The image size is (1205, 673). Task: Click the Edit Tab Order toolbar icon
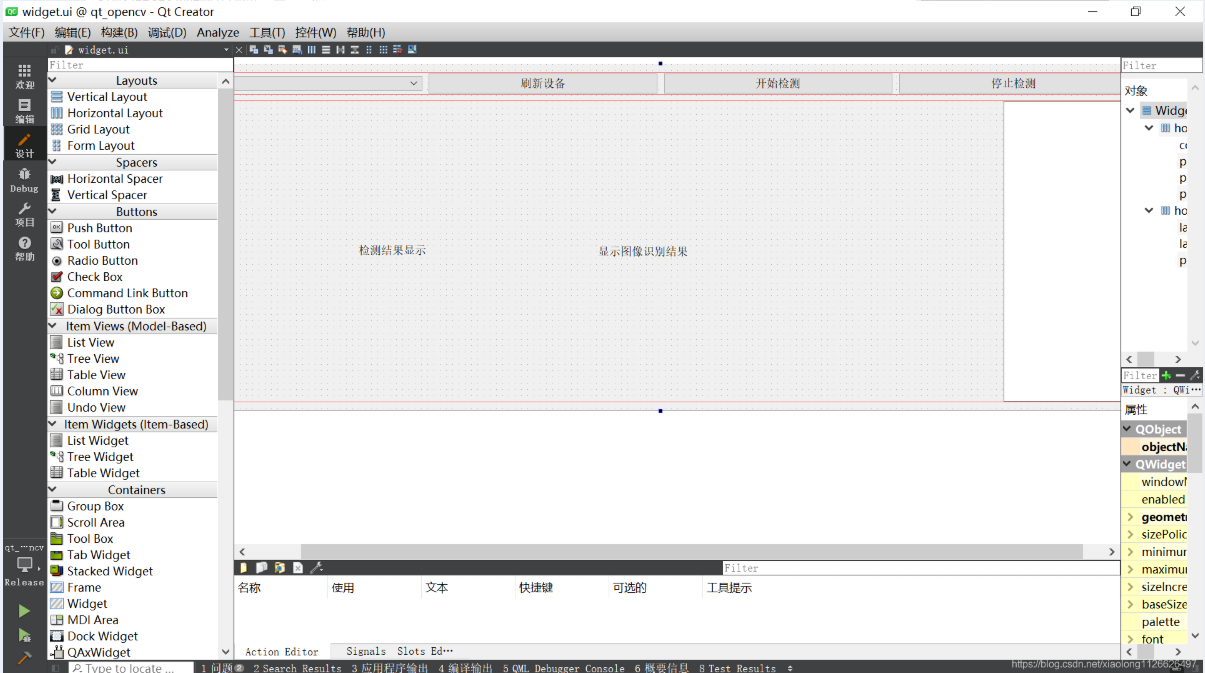(x=297, y=49)
